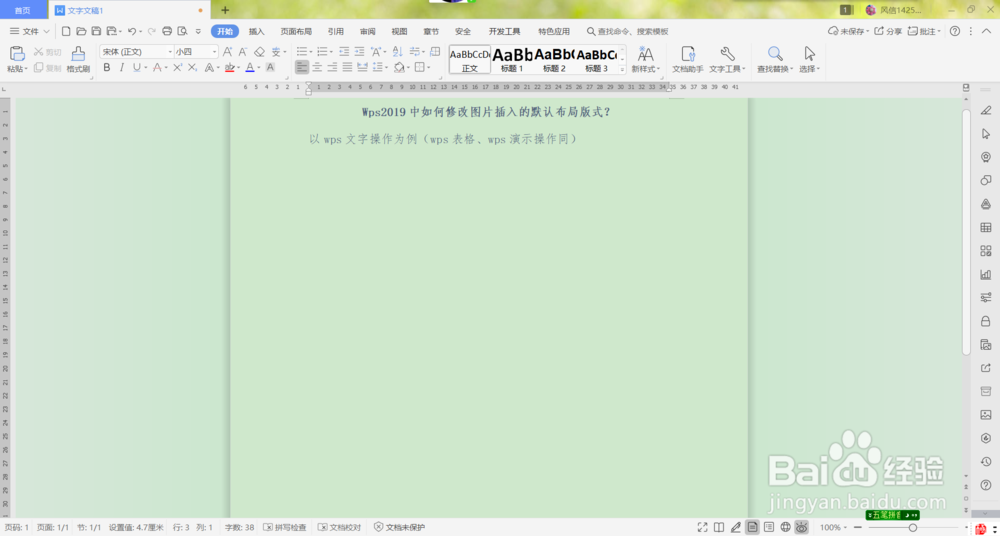Click the font color A swatch
Screen dimensions: 1000x536
249,68
